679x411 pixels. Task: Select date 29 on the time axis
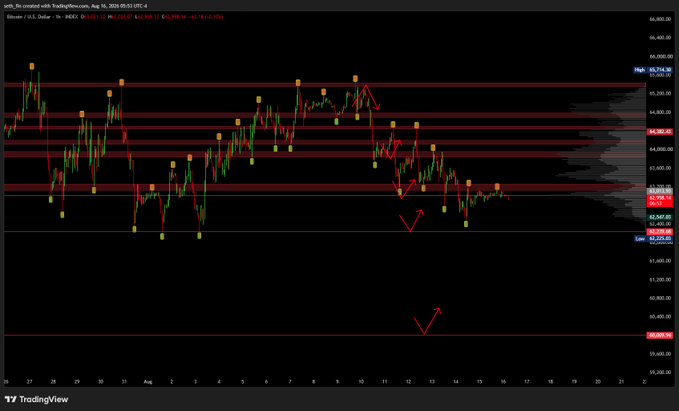[77, 382]
